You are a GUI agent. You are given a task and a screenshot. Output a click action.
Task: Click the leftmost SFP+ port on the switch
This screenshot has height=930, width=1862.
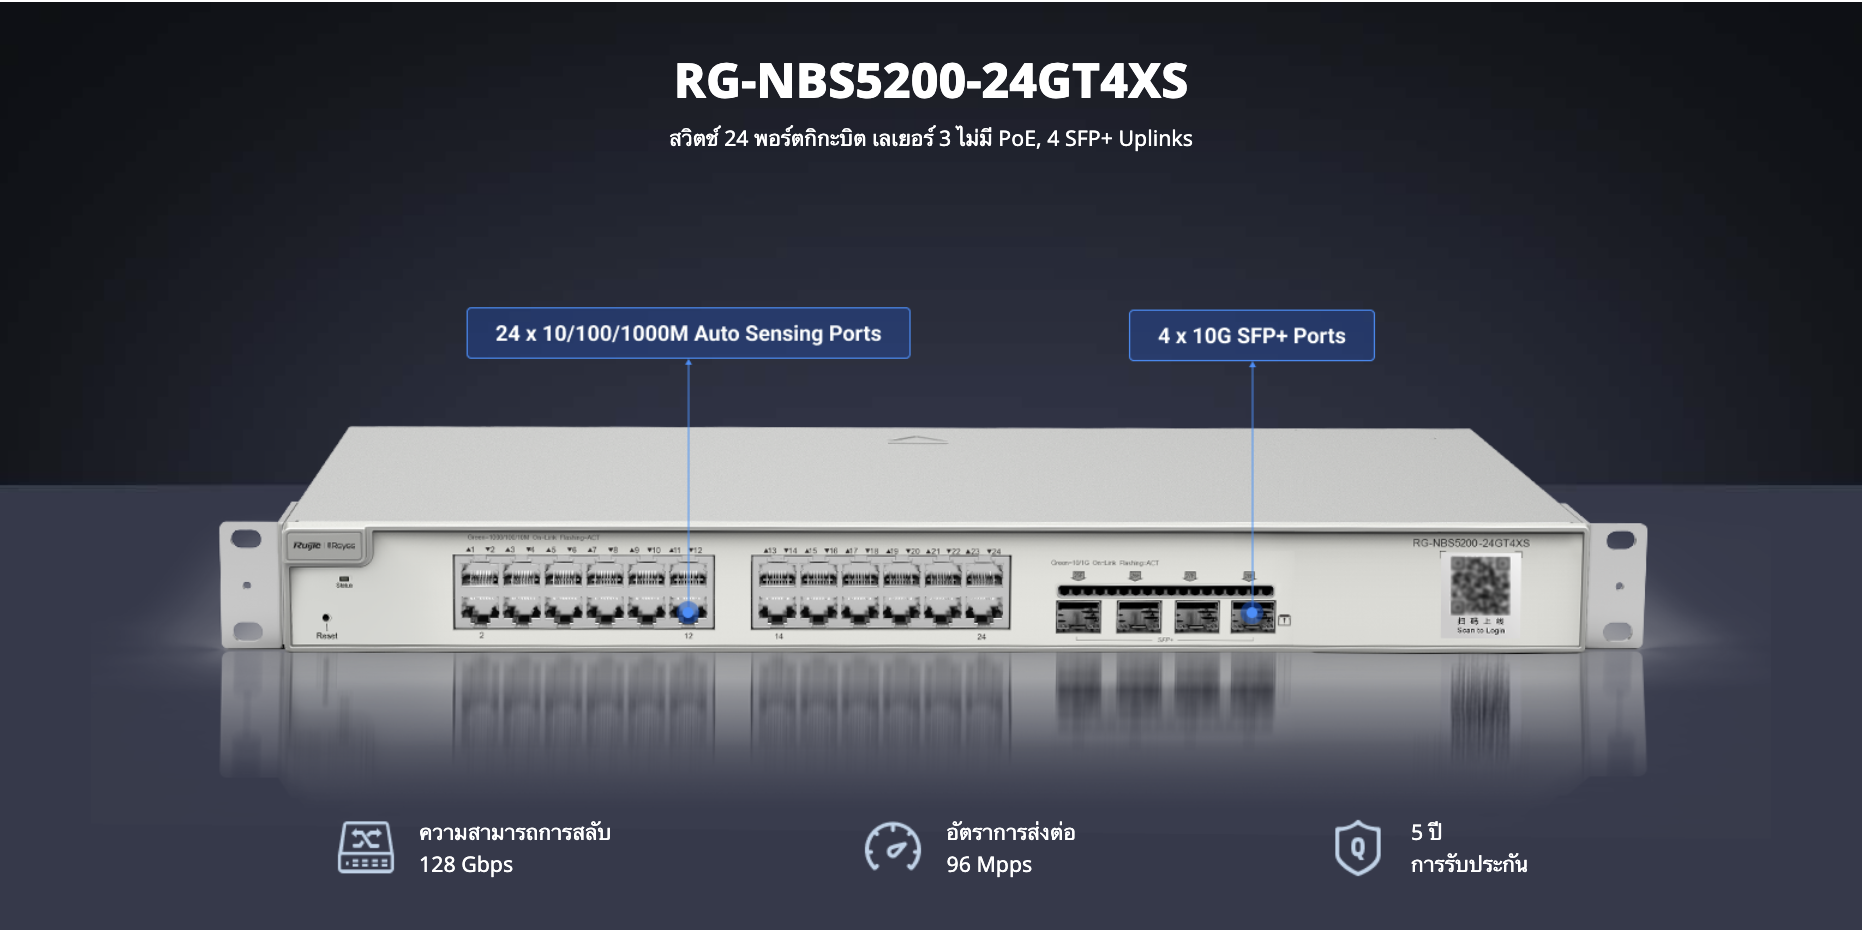tap(1078, 617)
